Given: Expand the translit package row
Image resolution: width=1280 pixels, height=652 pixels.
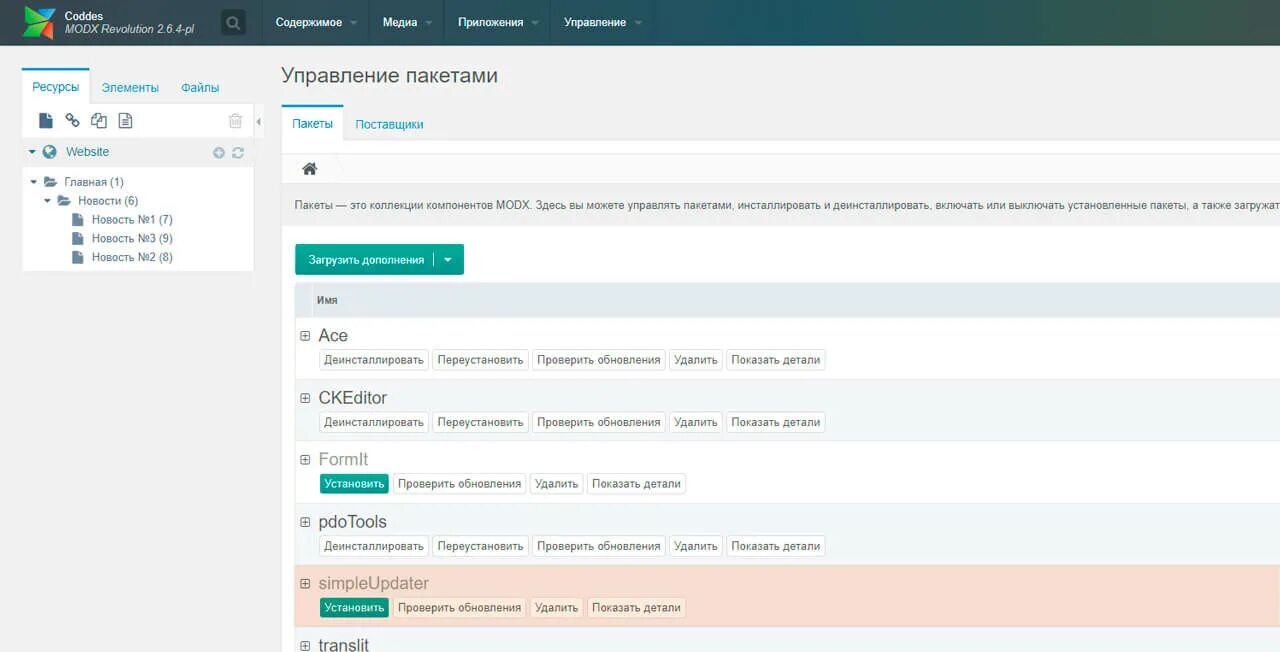Looking at the screenshot, I should pos(305,646).
